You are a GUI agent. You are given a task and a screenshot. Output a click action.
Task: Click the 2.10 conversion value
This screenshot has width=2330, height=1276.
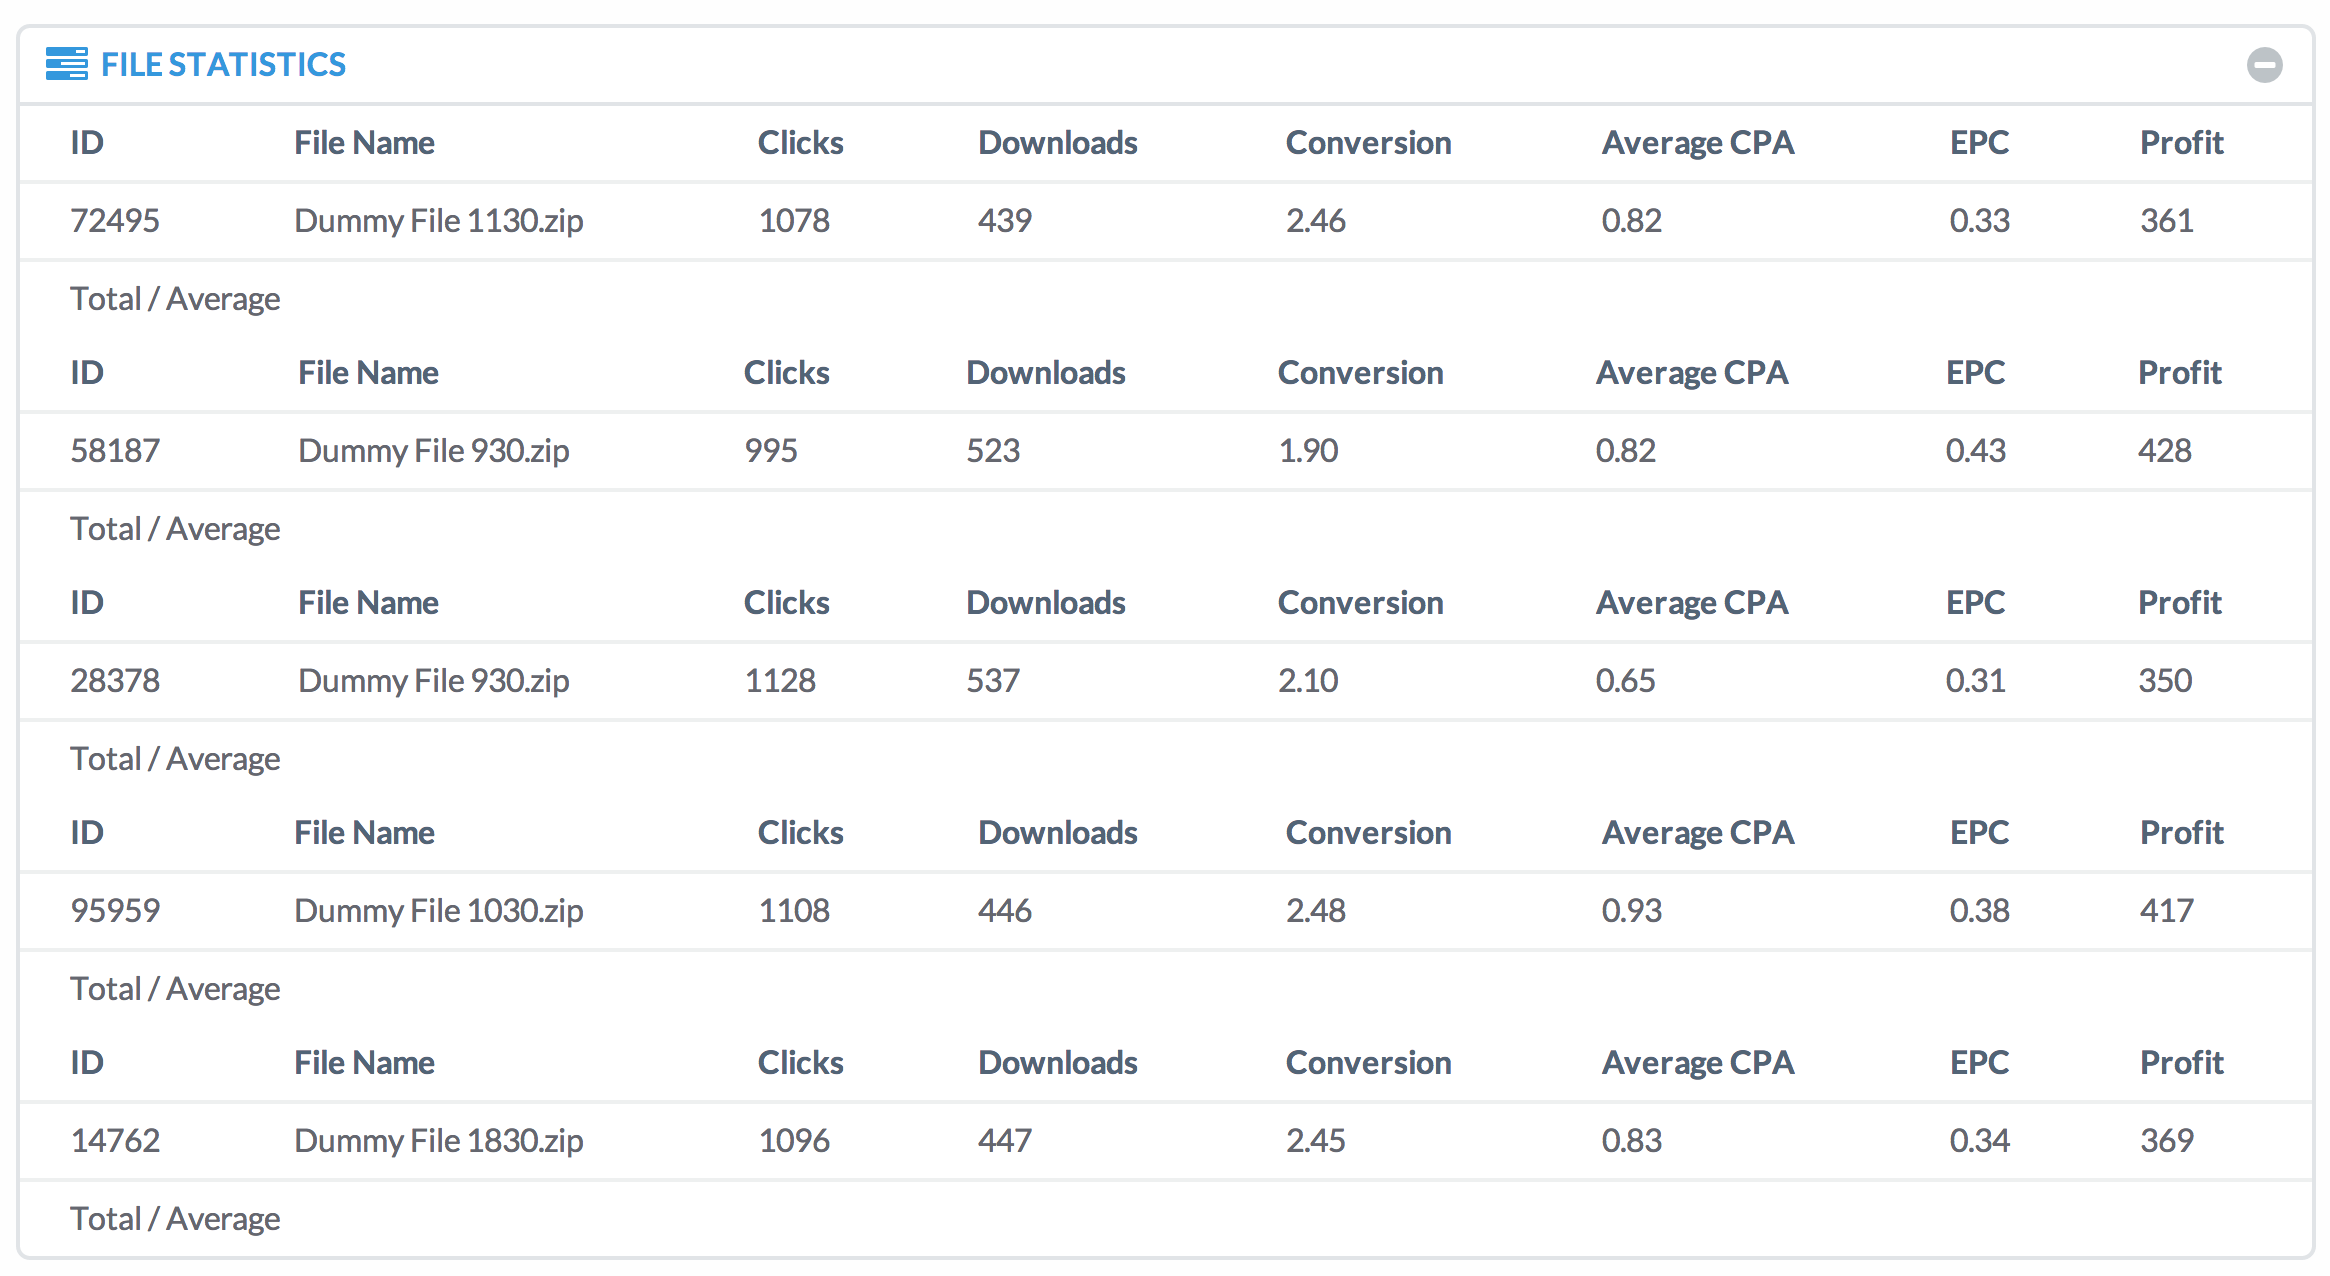click(1308, 680)
